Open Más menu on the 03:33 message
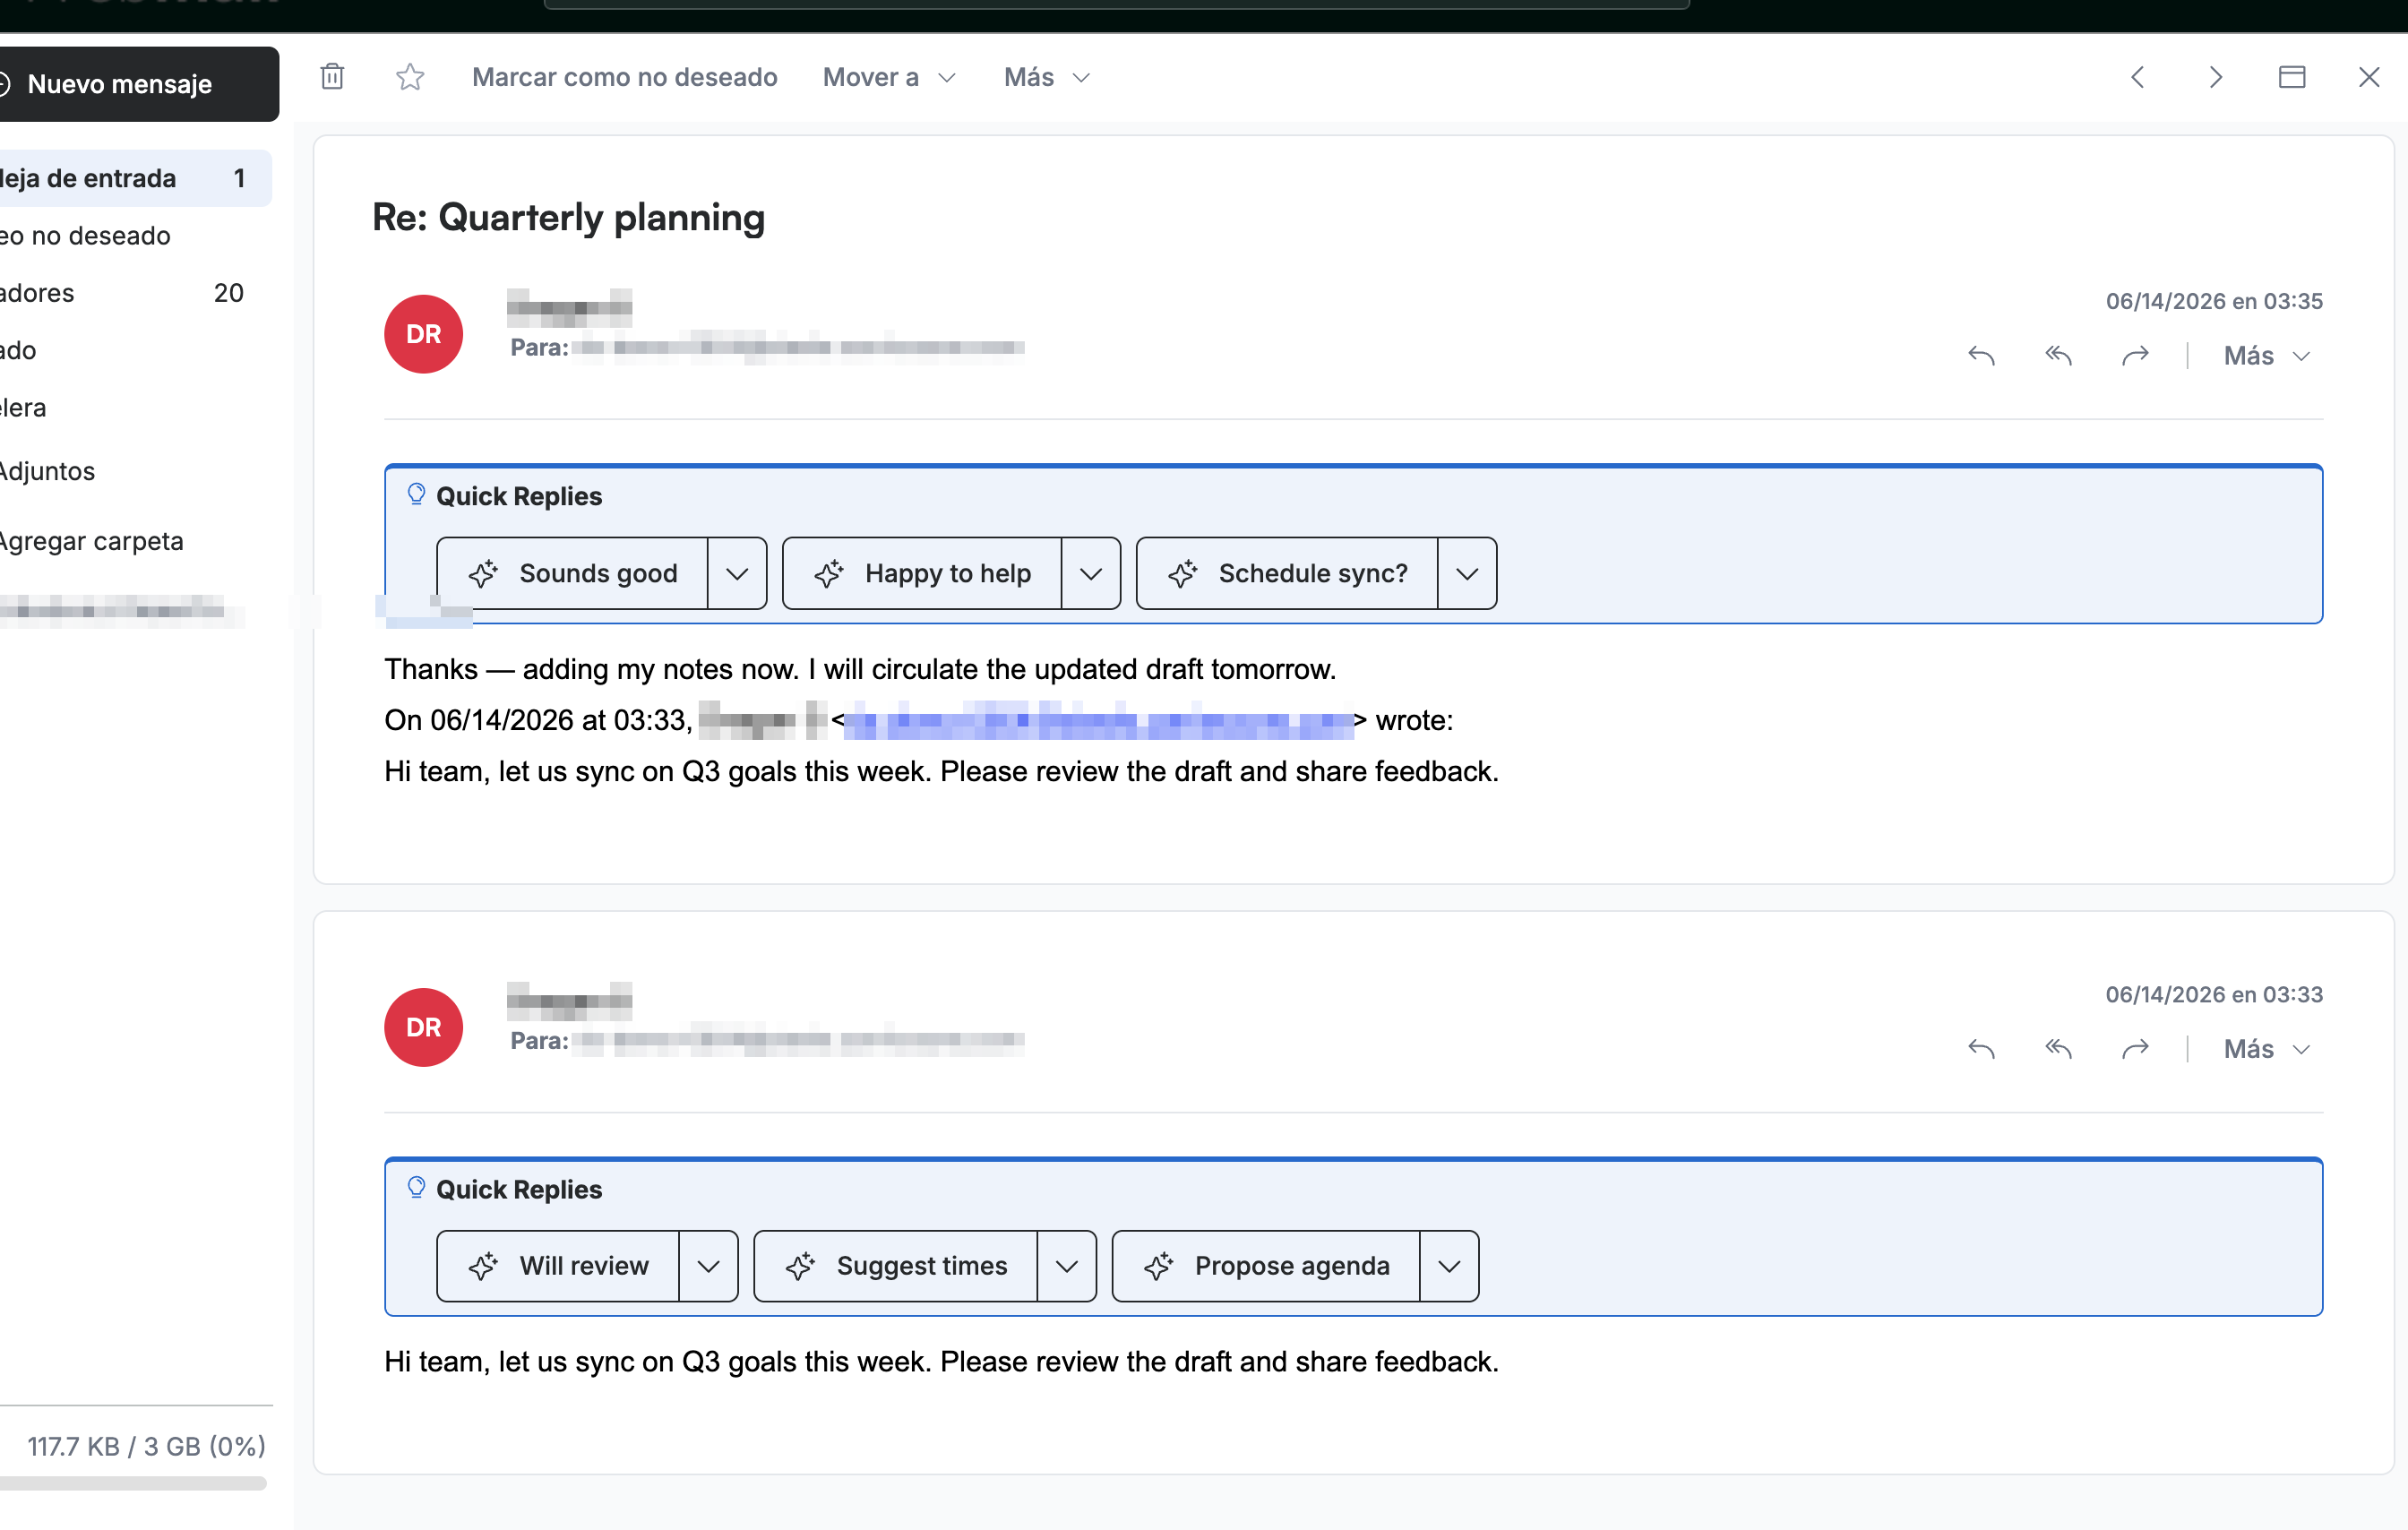The width and height of the screenshot is (2408, 1530). 2266,1048
